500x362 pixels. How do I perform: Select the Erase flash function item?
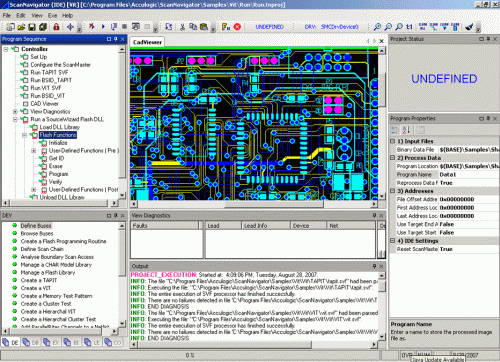pos(55,166)
